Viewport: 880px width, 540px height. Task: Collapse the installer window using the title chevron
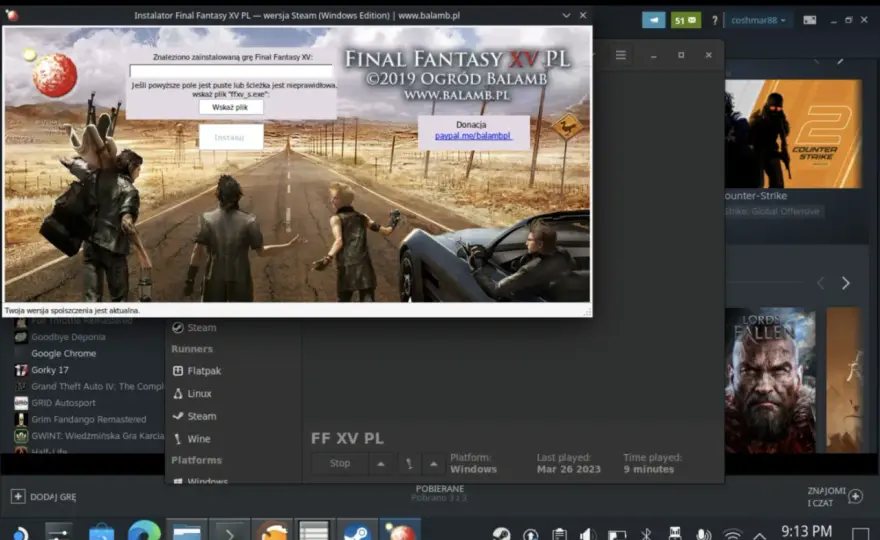(566, 16)
